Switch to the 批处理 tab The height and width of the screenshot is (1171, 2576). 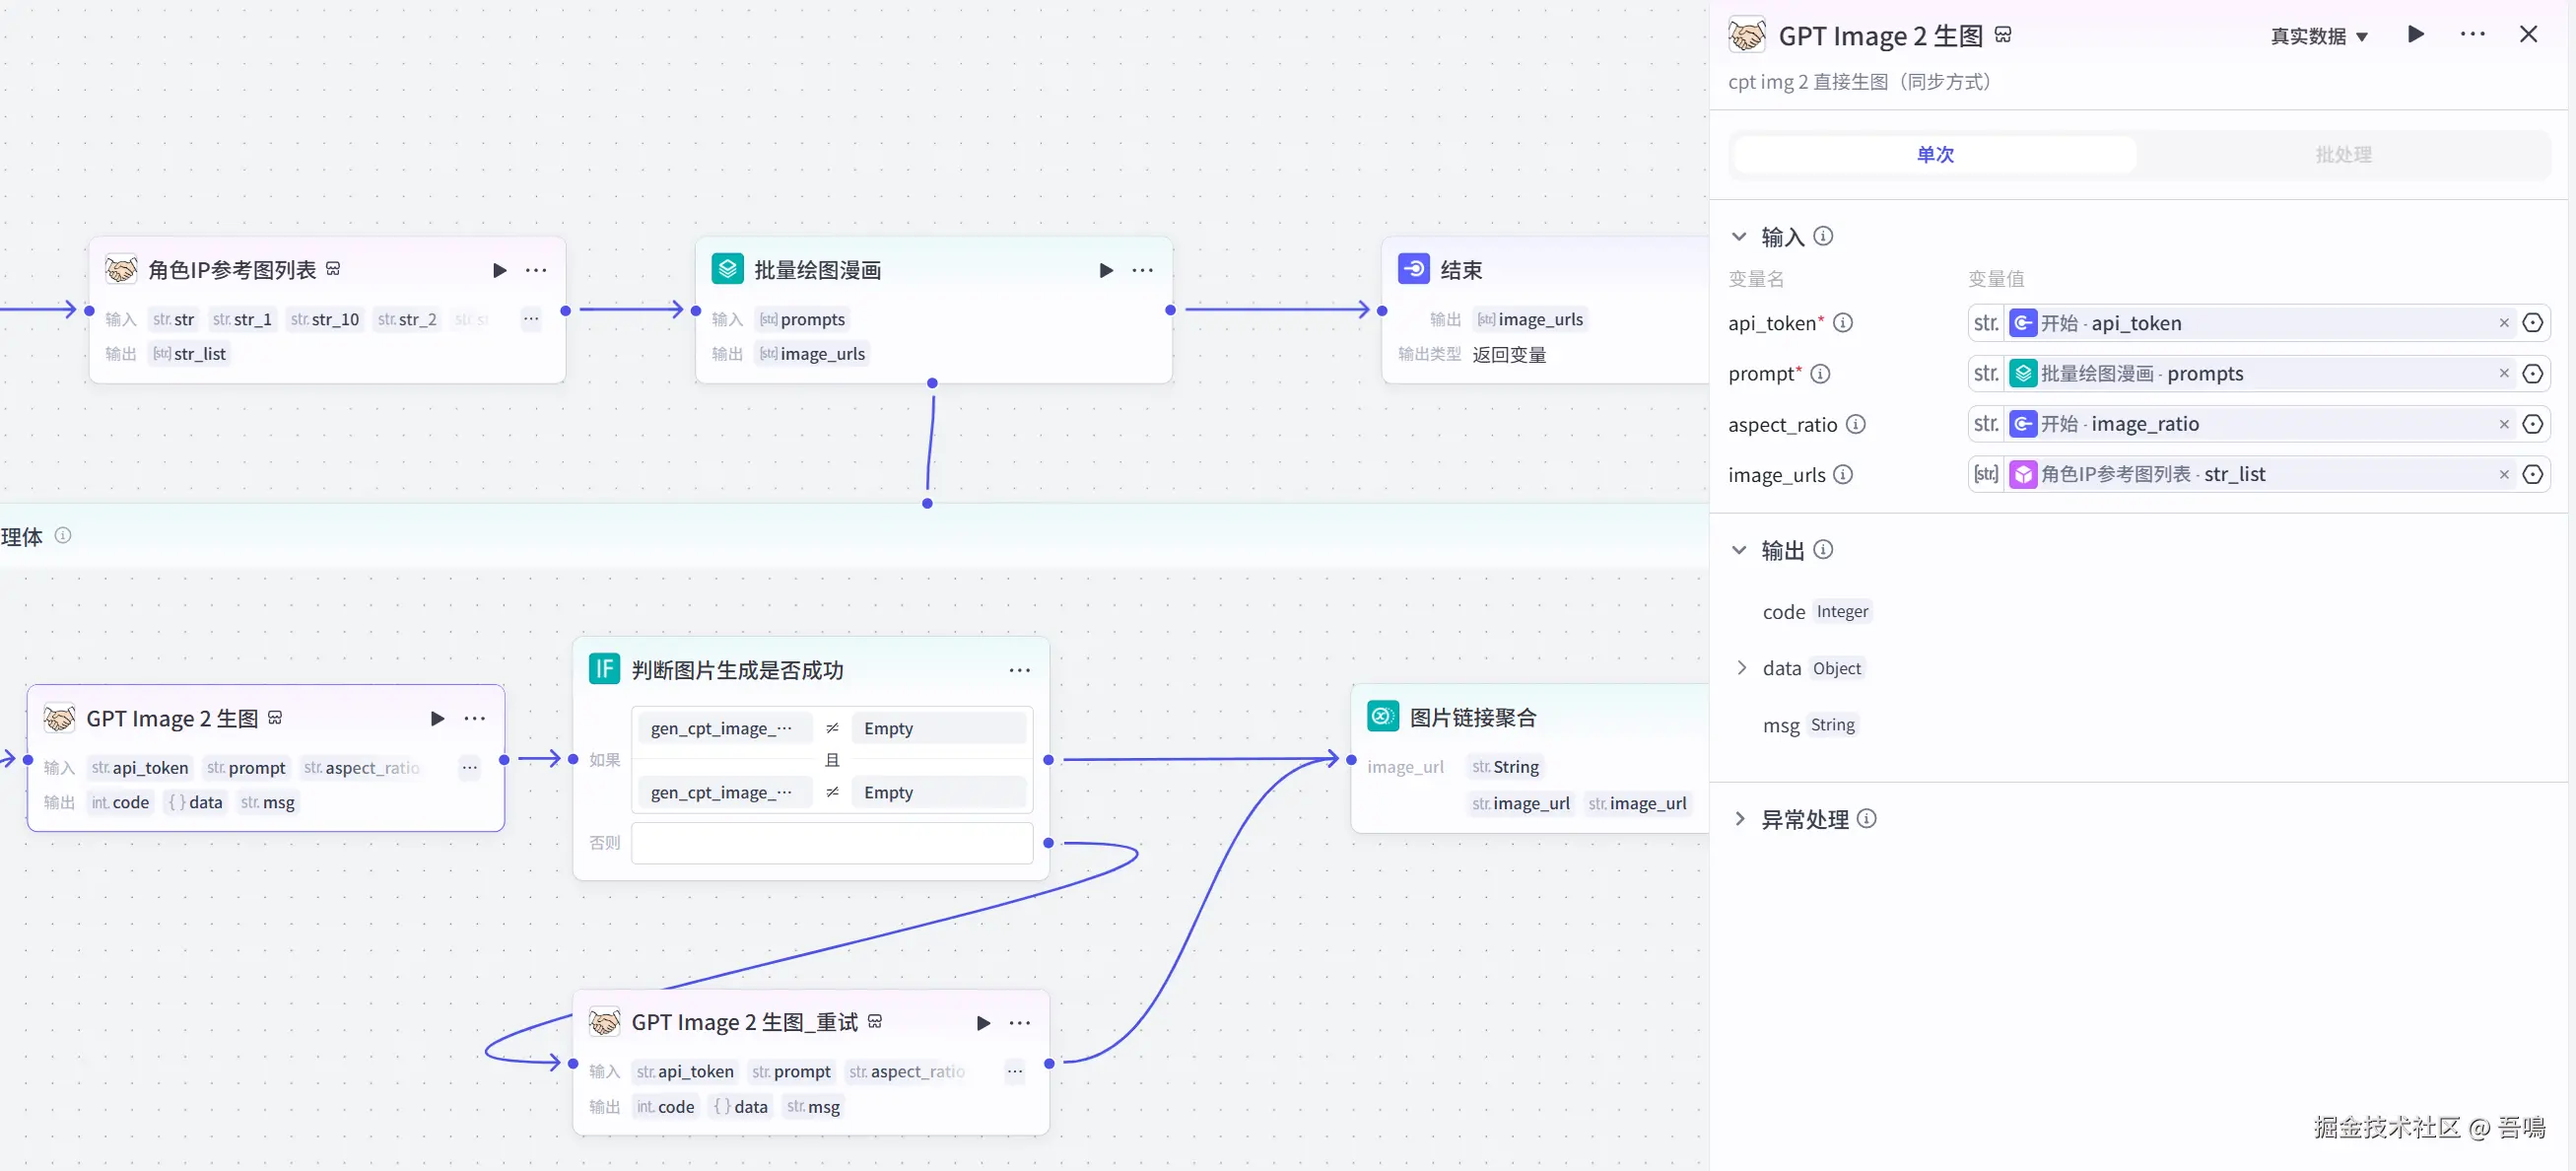click(2342, 154)
